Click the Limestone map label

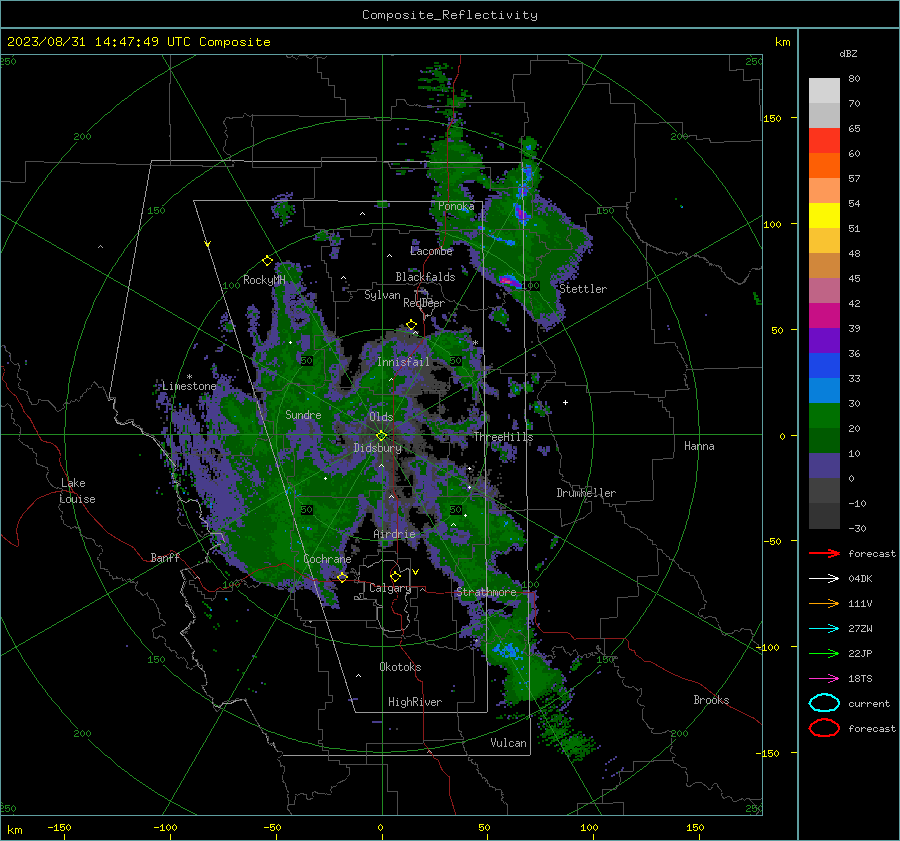point(189,386)
